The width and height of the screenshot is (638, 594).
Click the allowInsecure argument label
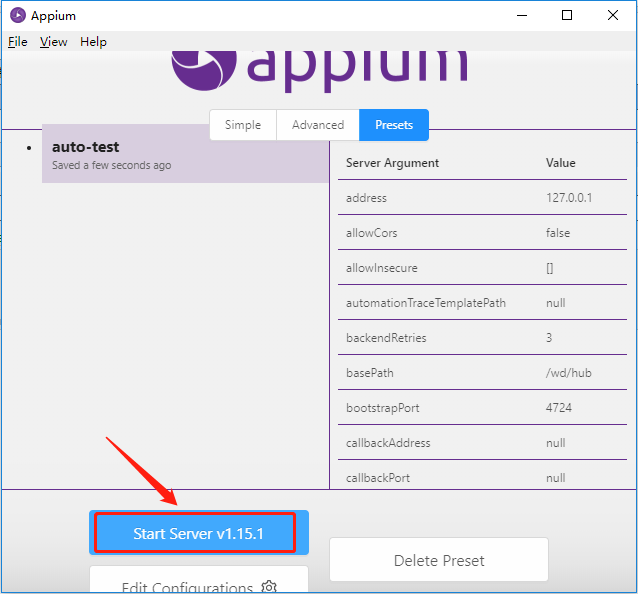382,268
